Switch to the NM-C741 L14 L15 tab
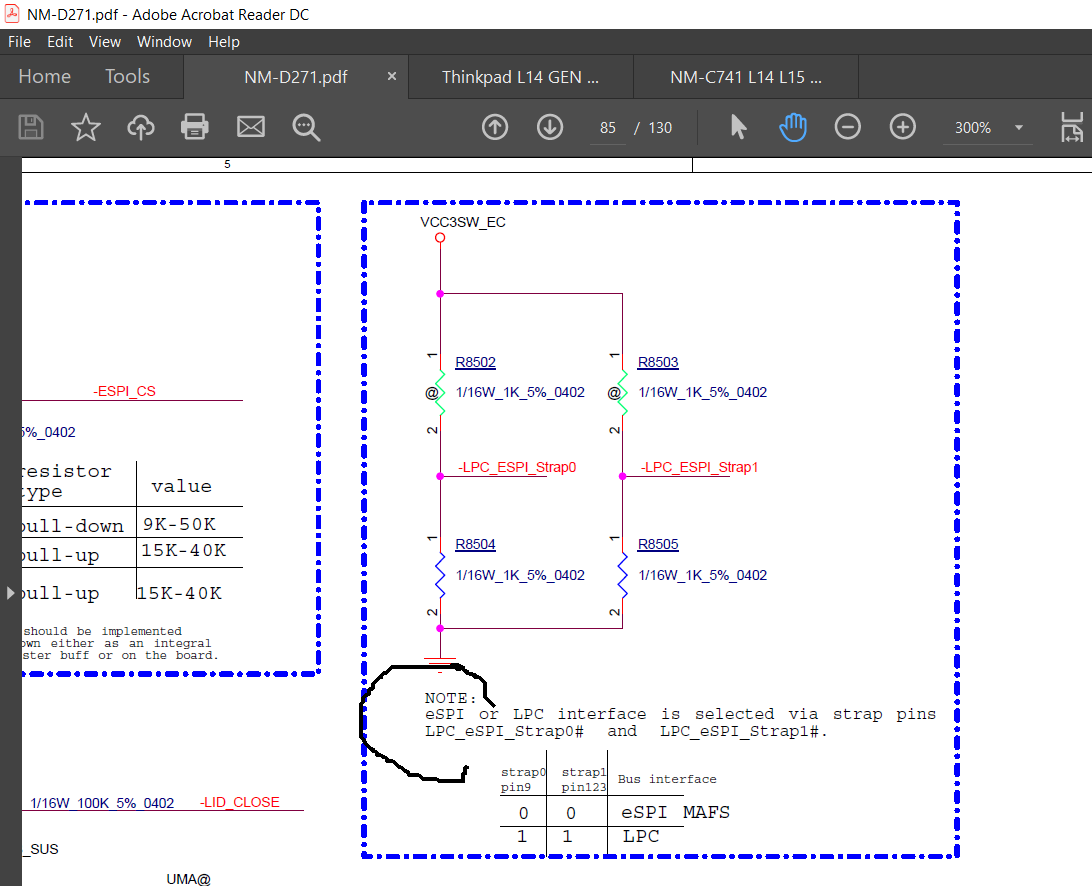This screenshot has height=886, width=1092. point(745,77)
